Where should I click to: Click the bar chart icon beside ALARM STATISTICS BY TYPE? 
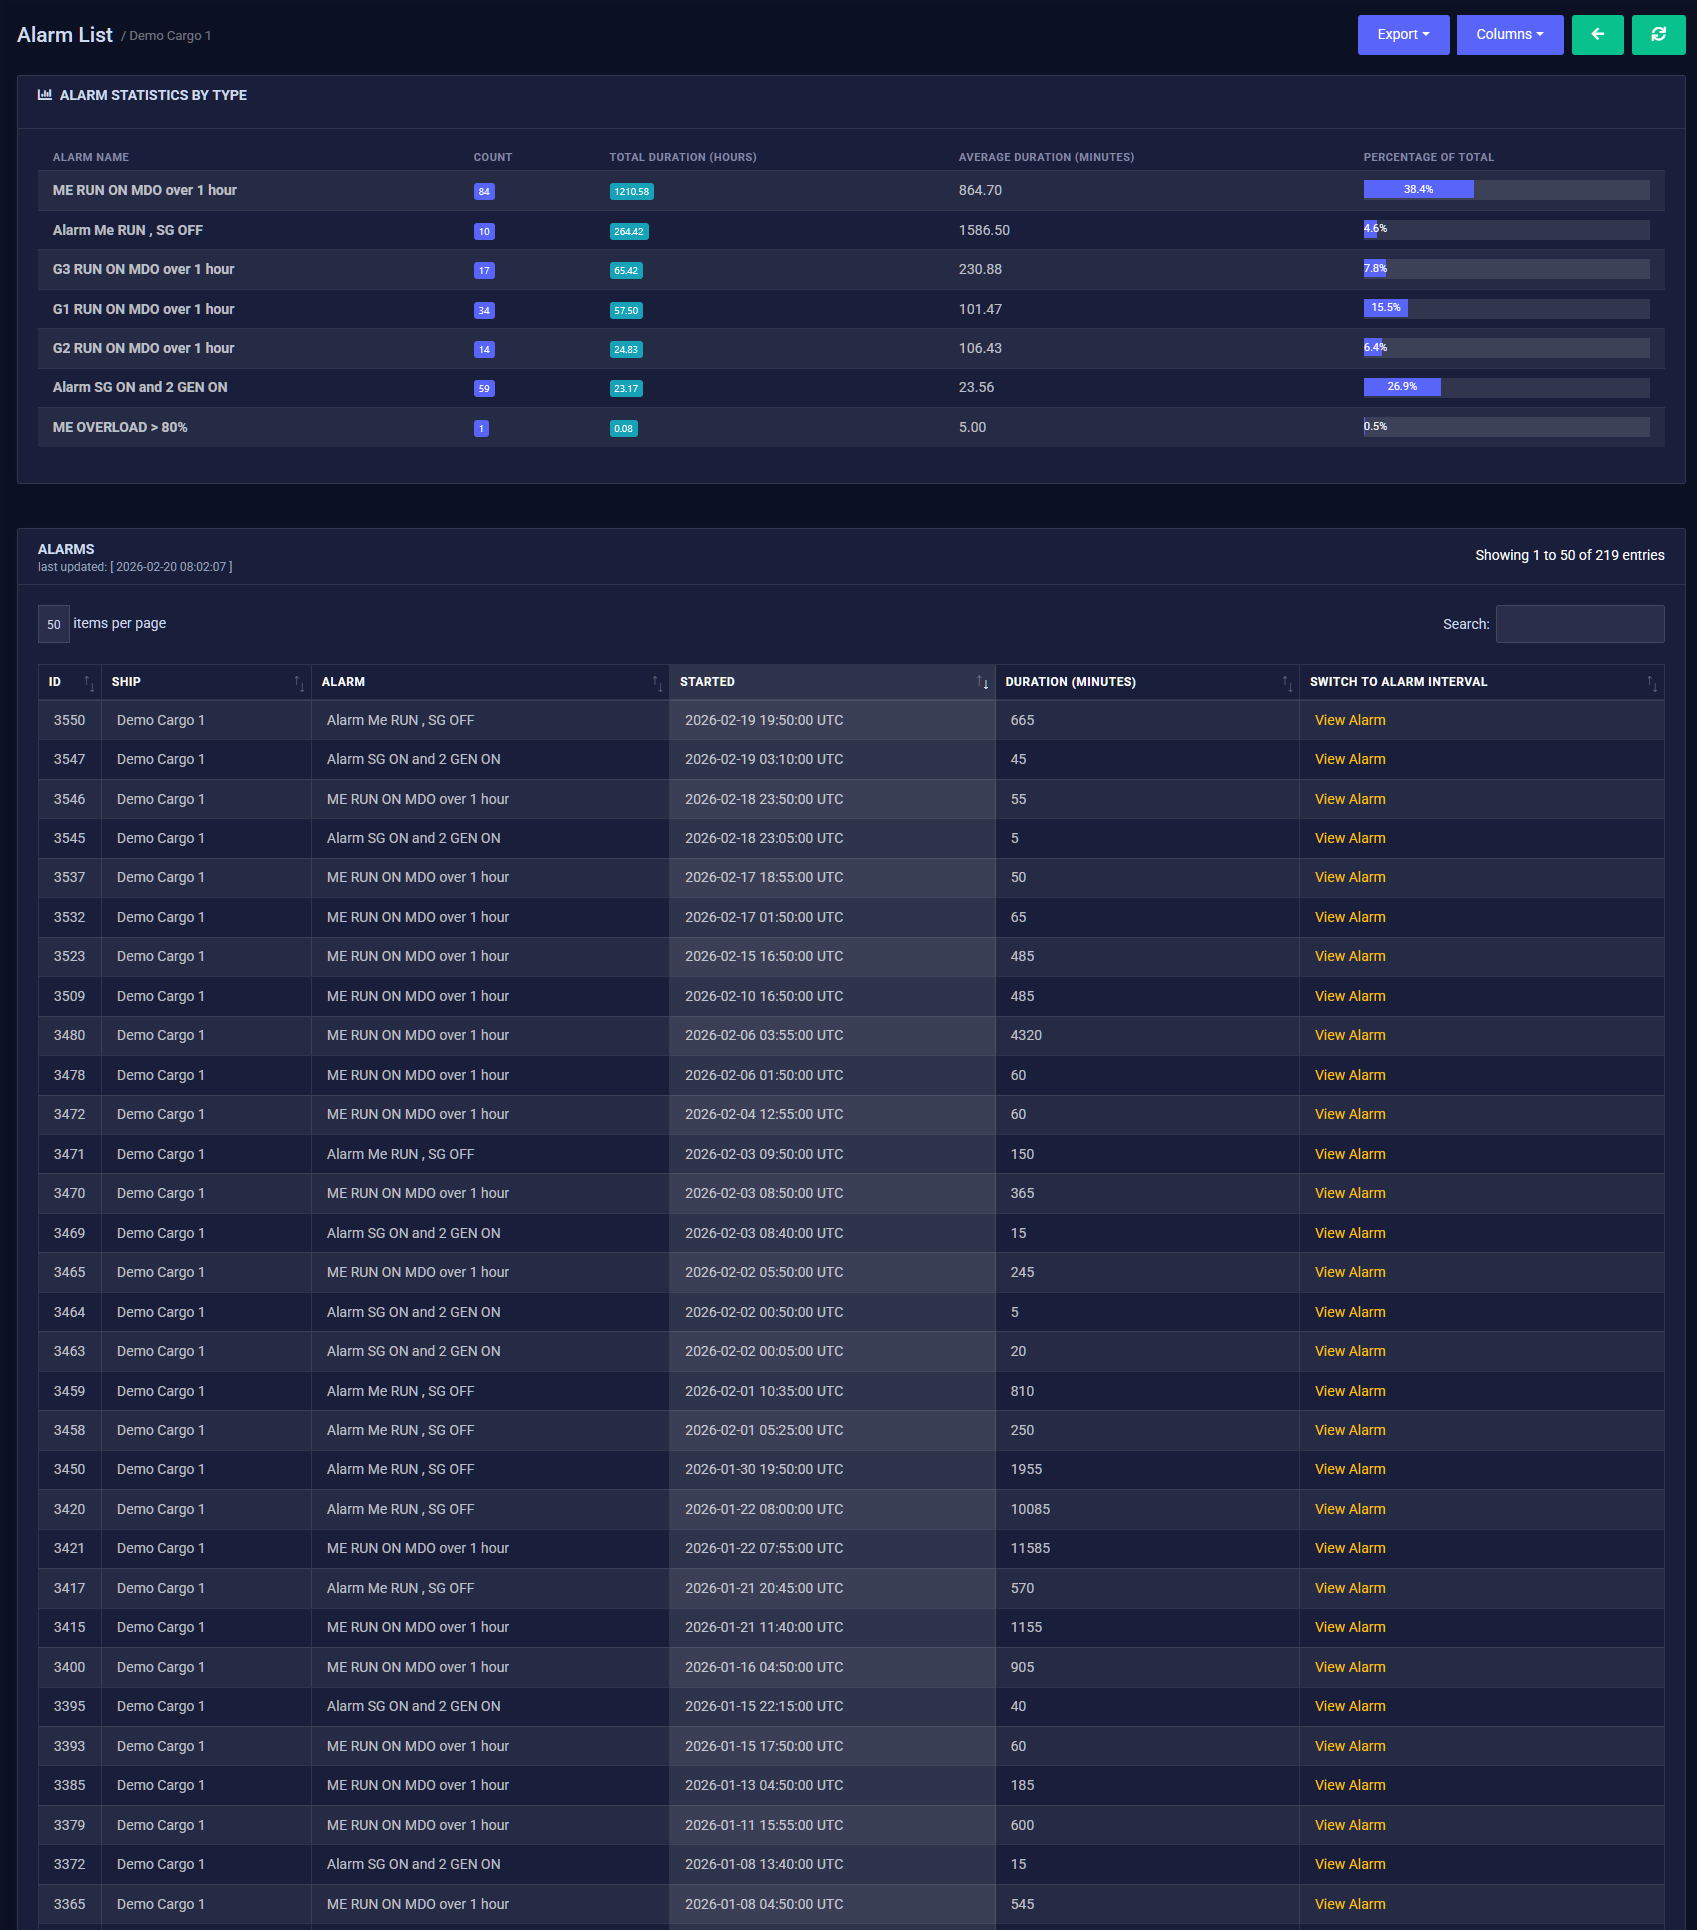click(x=45, y=94)
